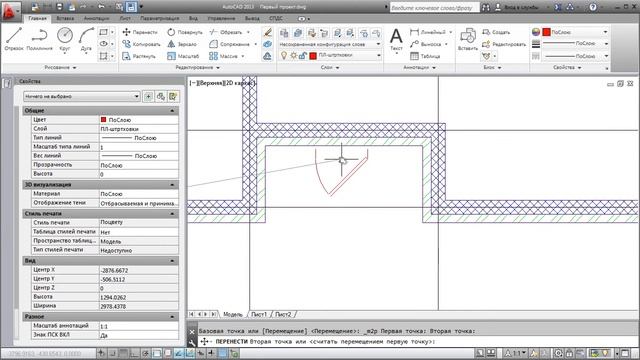Switch to the Лист1 layout tab
This screenshot has width=640, height=360.
[x=259, y=314]
